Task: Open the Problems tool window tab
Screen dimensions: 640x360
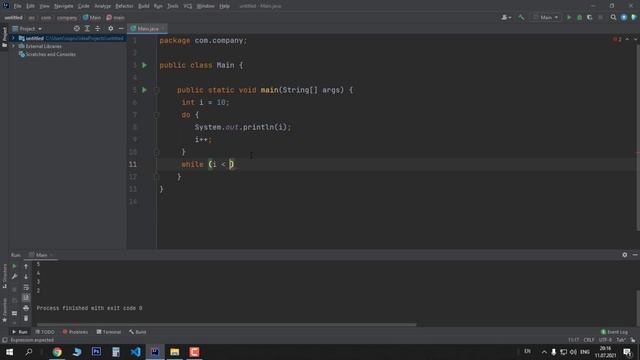Action: coord(76,332)
